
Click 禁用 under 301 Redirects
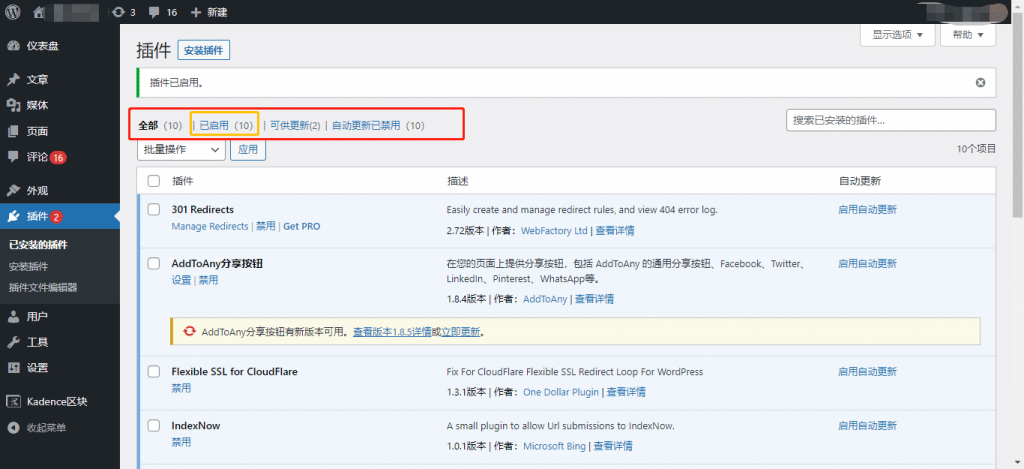tap(266, 226)
